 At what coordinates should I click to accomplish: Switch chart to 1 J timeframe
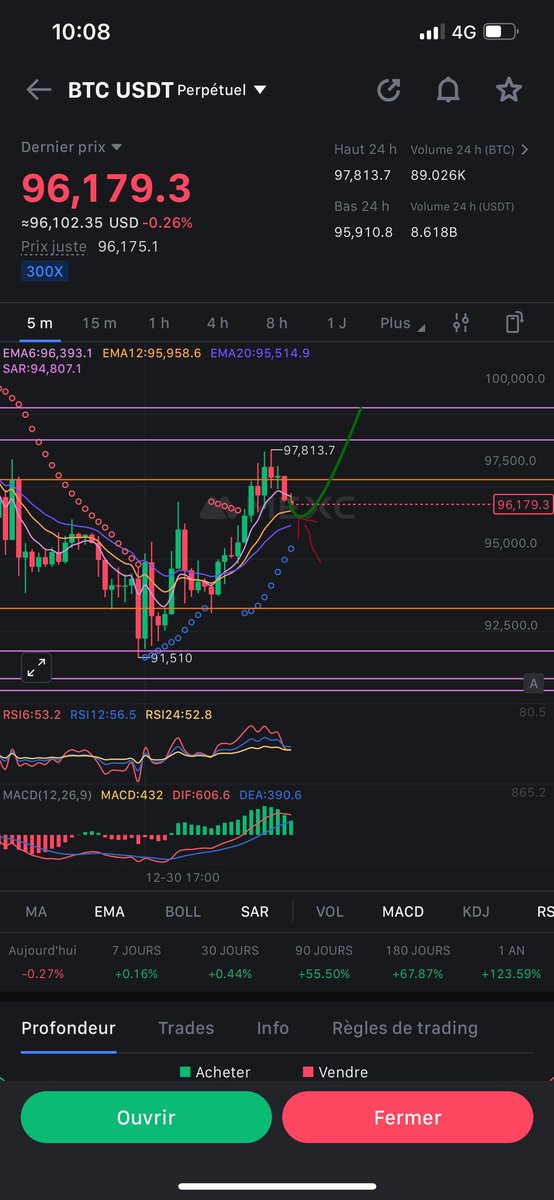point(337,323)
